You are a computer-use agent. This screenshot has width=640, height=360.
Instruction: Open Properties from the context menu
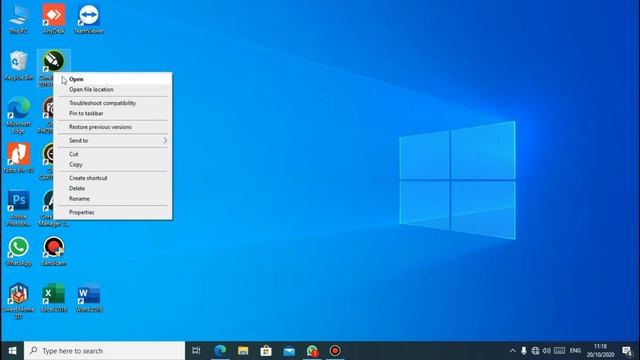tap(113, 212)
